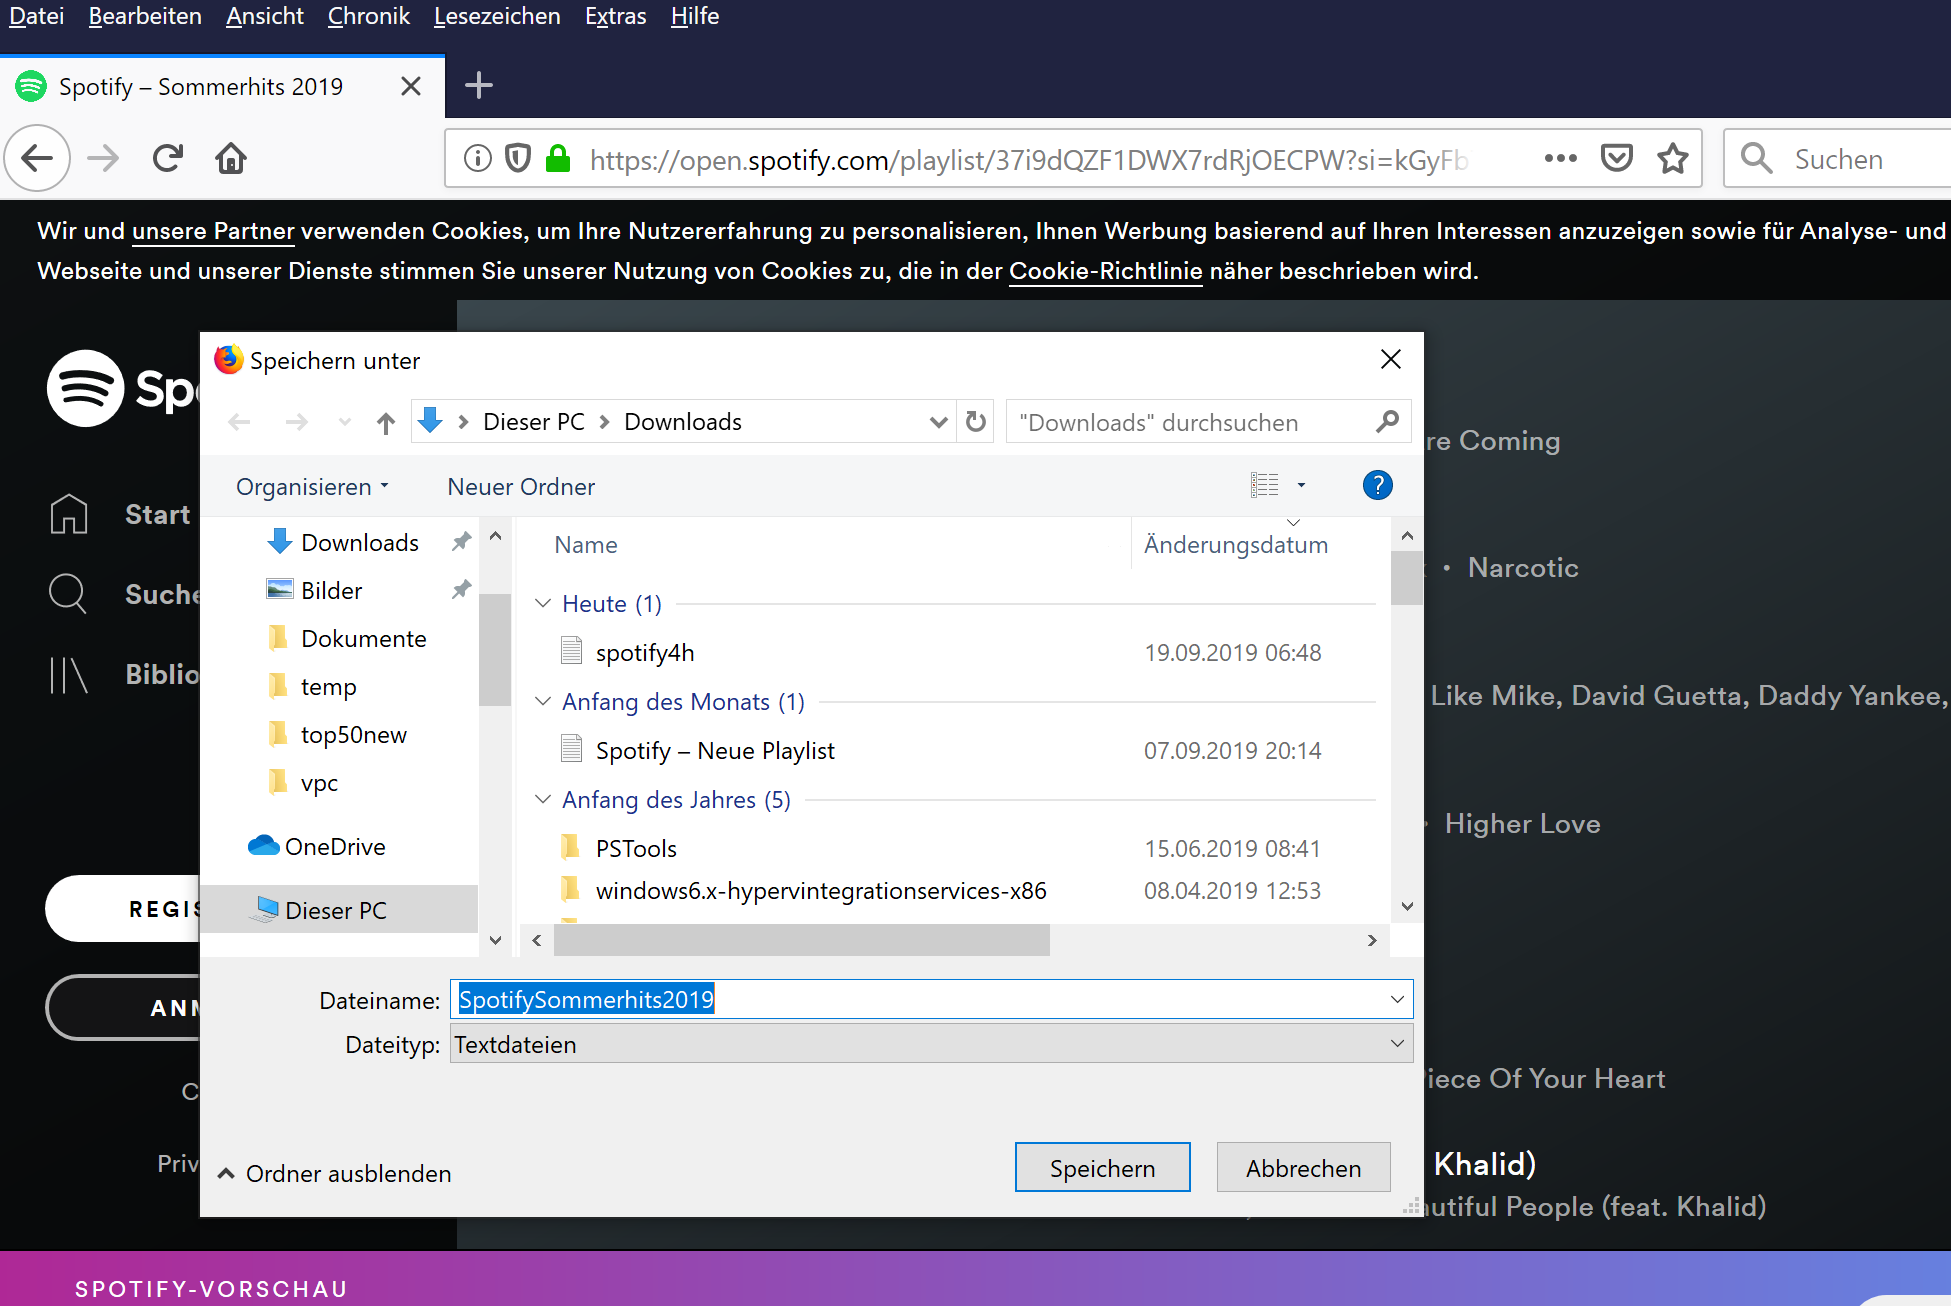Change the view layout icon
The height and width of the screenshot is (1306, 1951).
pyautogui.click(x=1264, y=485)
